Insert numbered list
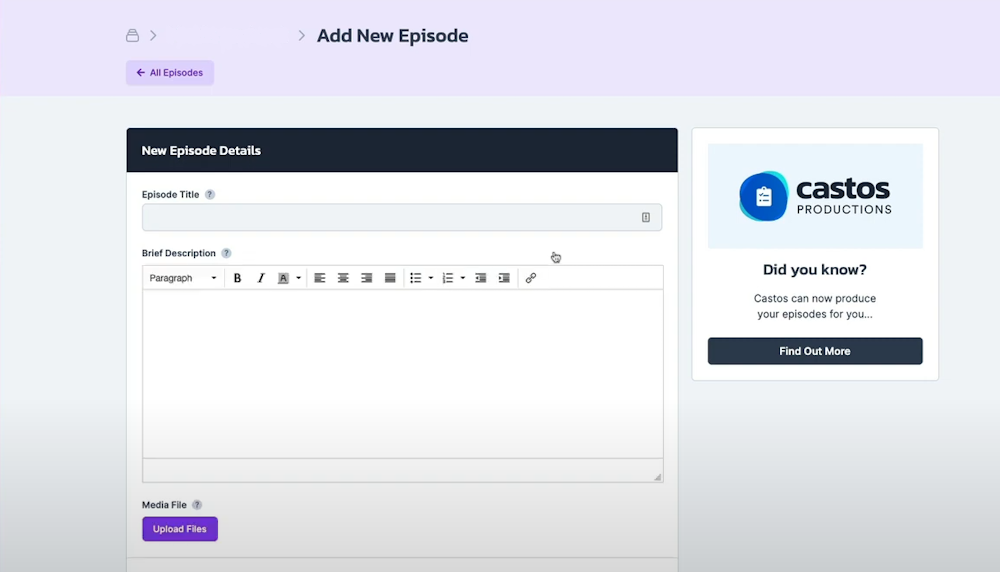 [448, 278]
